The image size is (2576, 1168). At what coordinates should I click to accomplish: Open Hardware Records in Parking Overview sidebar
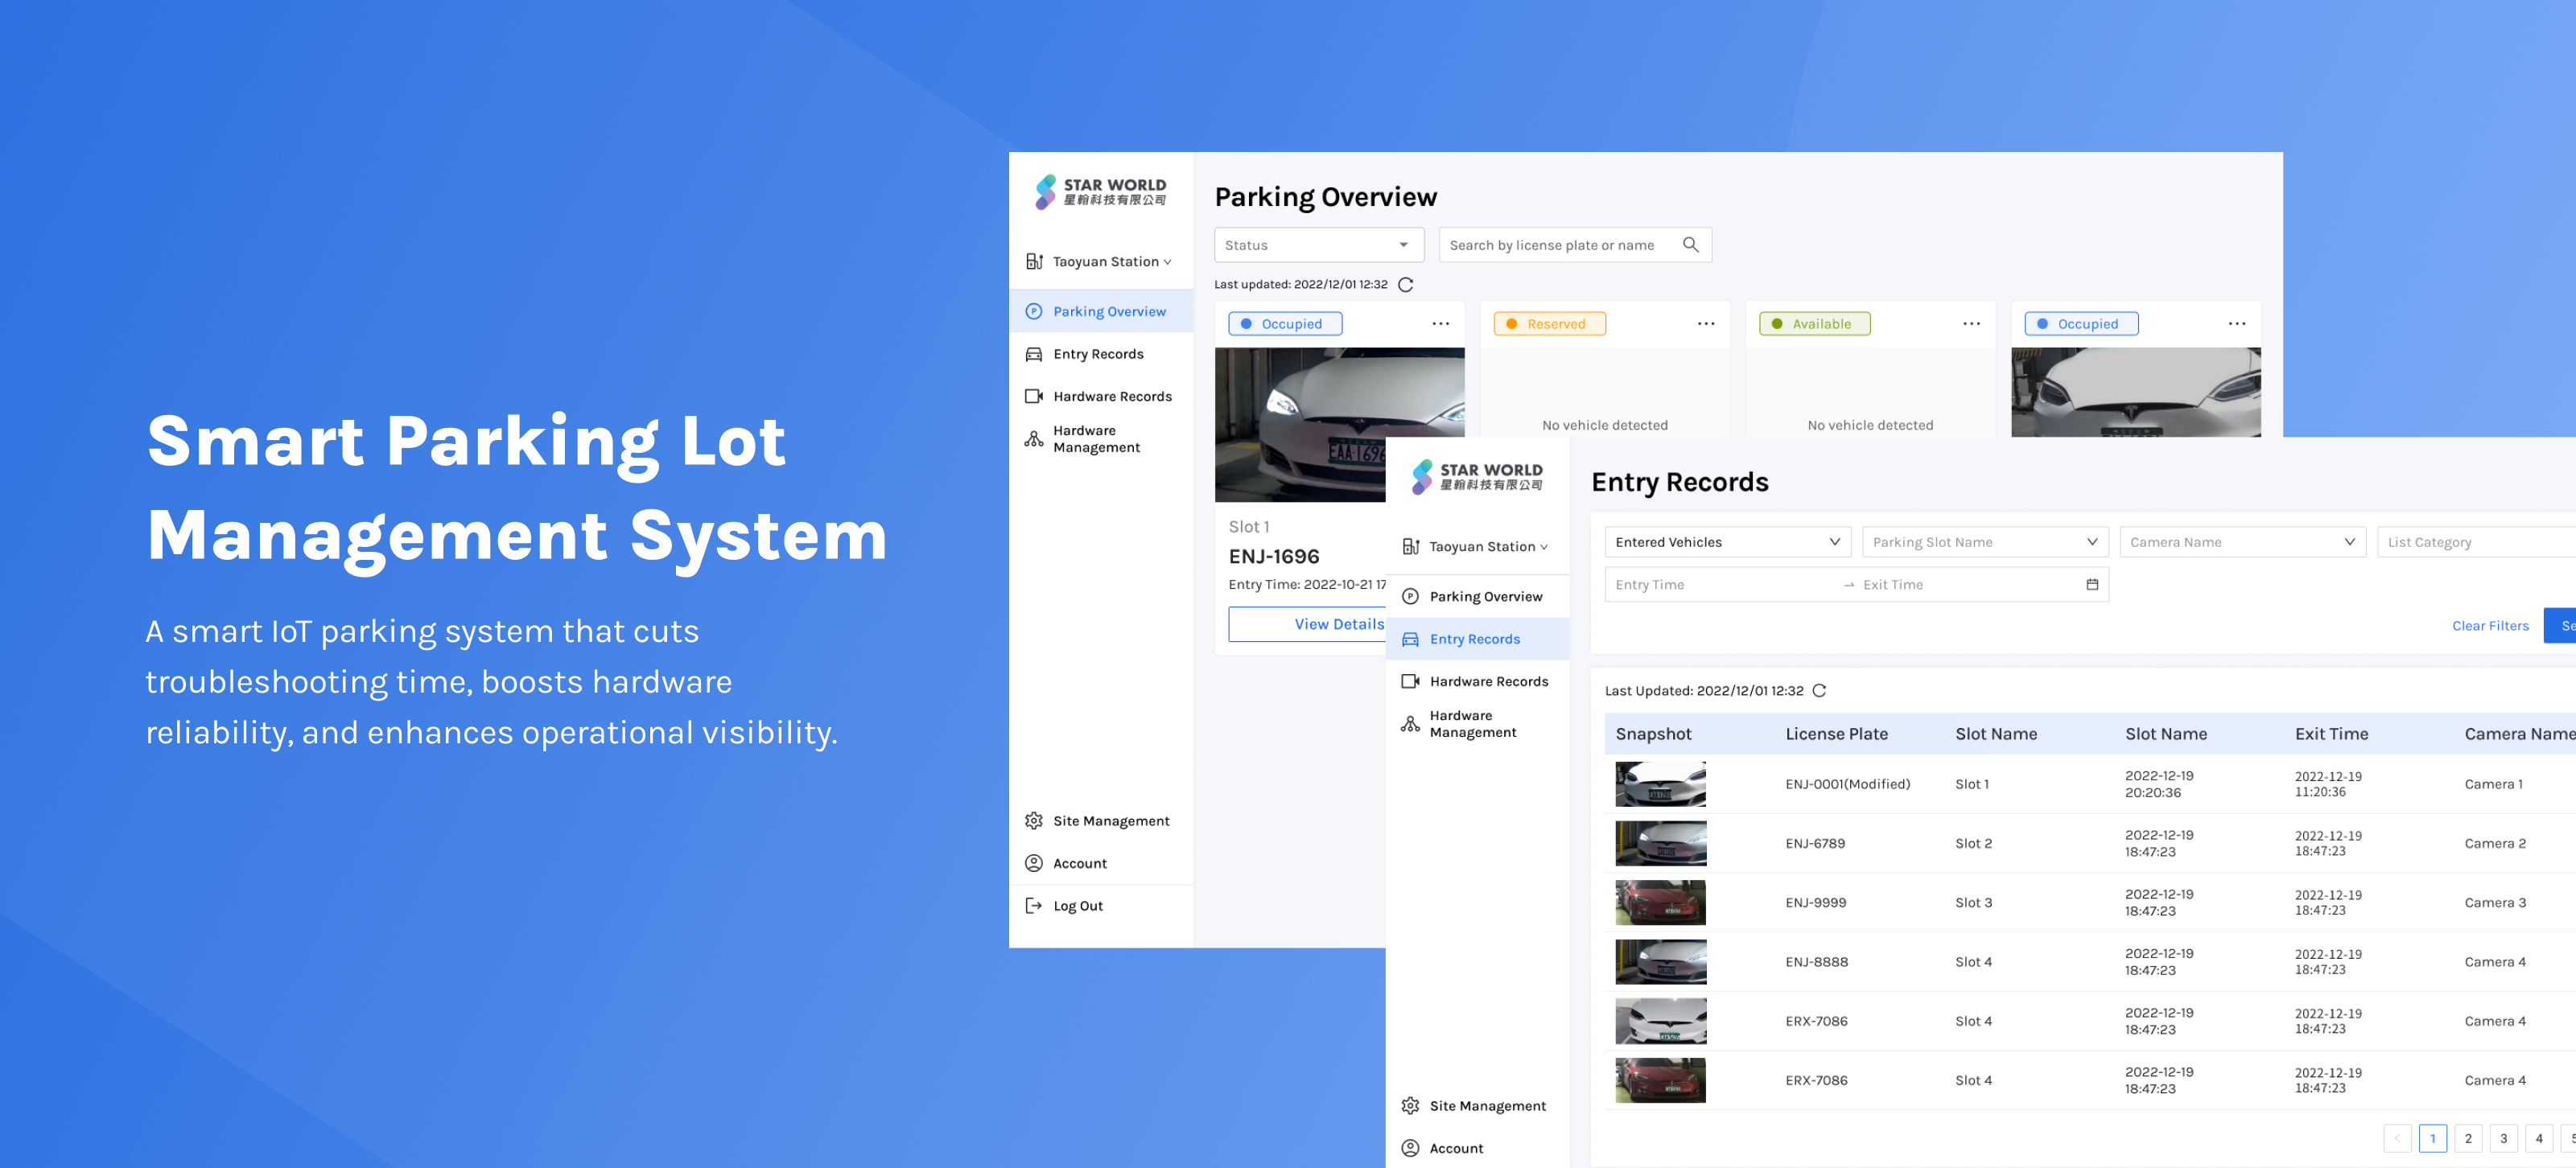coord(1100,396)
